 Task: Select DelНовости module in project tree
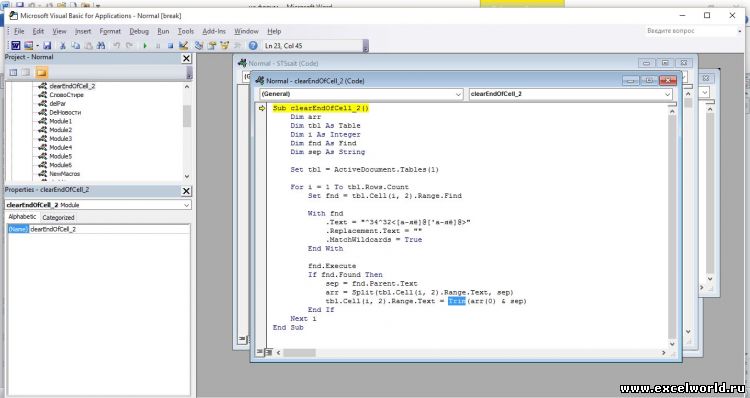[x=65, y=112]
